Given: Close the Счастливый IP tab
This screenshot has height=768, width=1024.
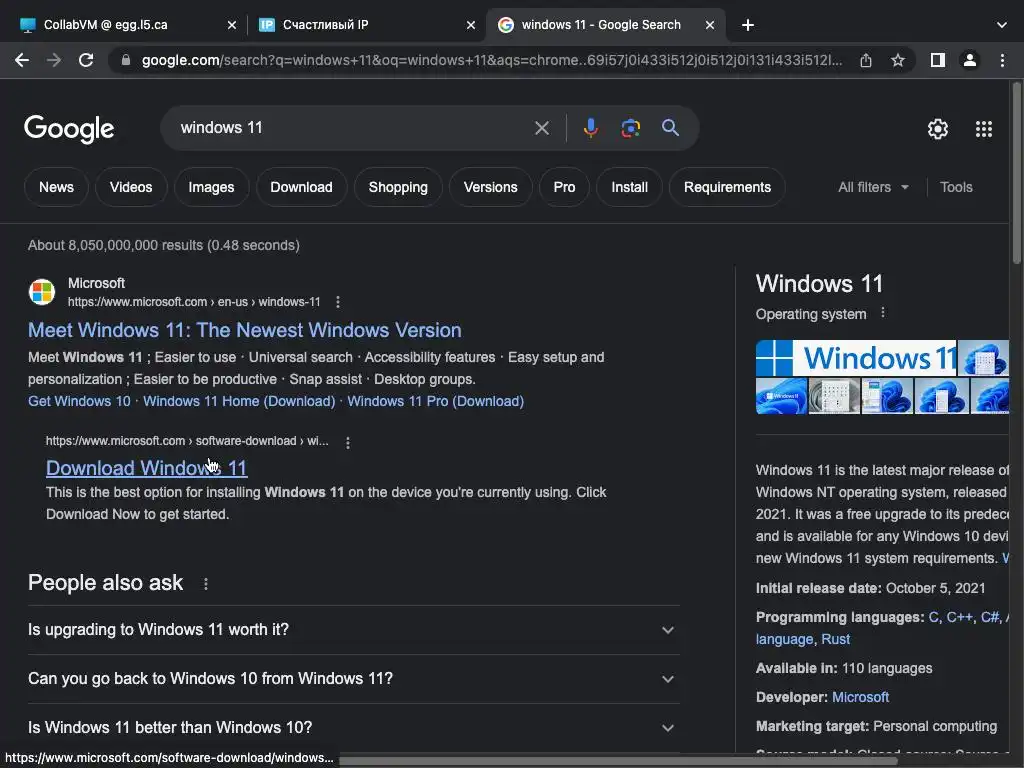Looking at the screenshot, I should click(471, 25).
